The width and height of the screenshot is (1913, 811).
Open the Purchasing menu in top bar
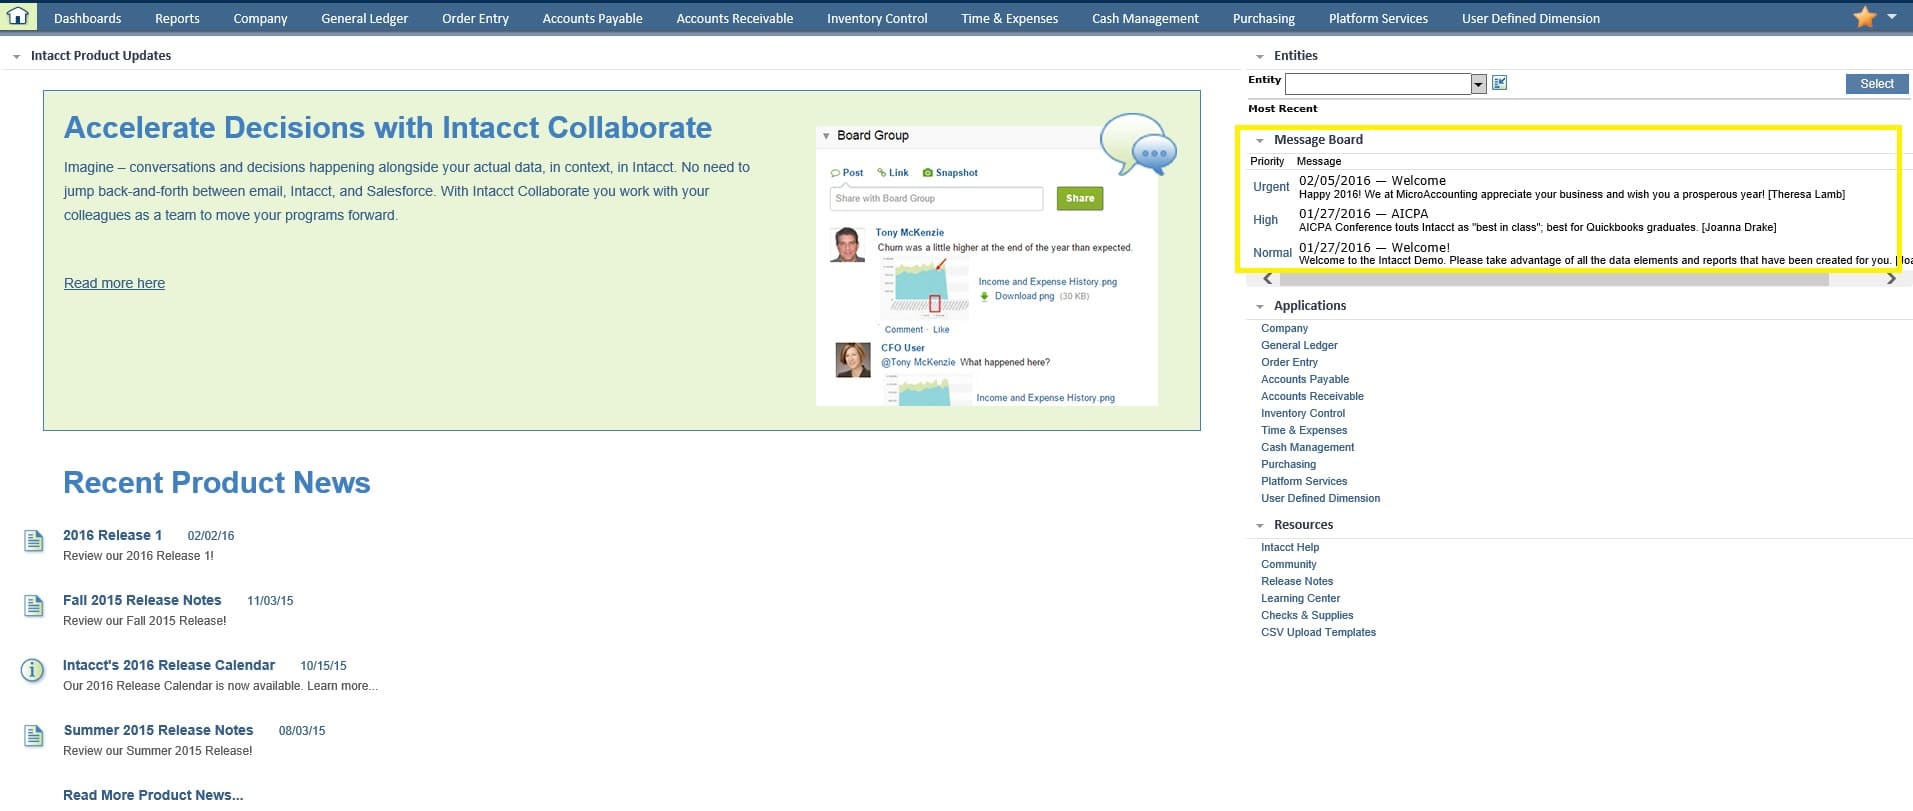[1263, 18]
